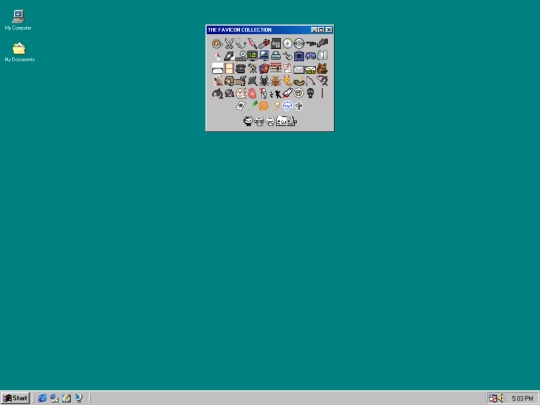
Task: Click Show Desktop quick launch icon
Action: [x=66, y=398]
